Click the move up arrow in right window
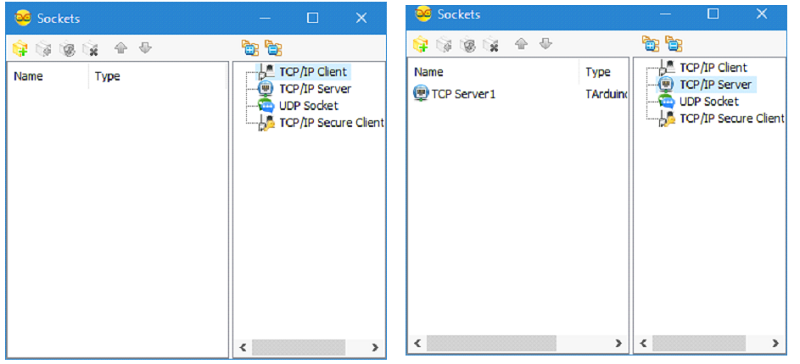This screenshot has width=800, height=364. click(521, 44)
